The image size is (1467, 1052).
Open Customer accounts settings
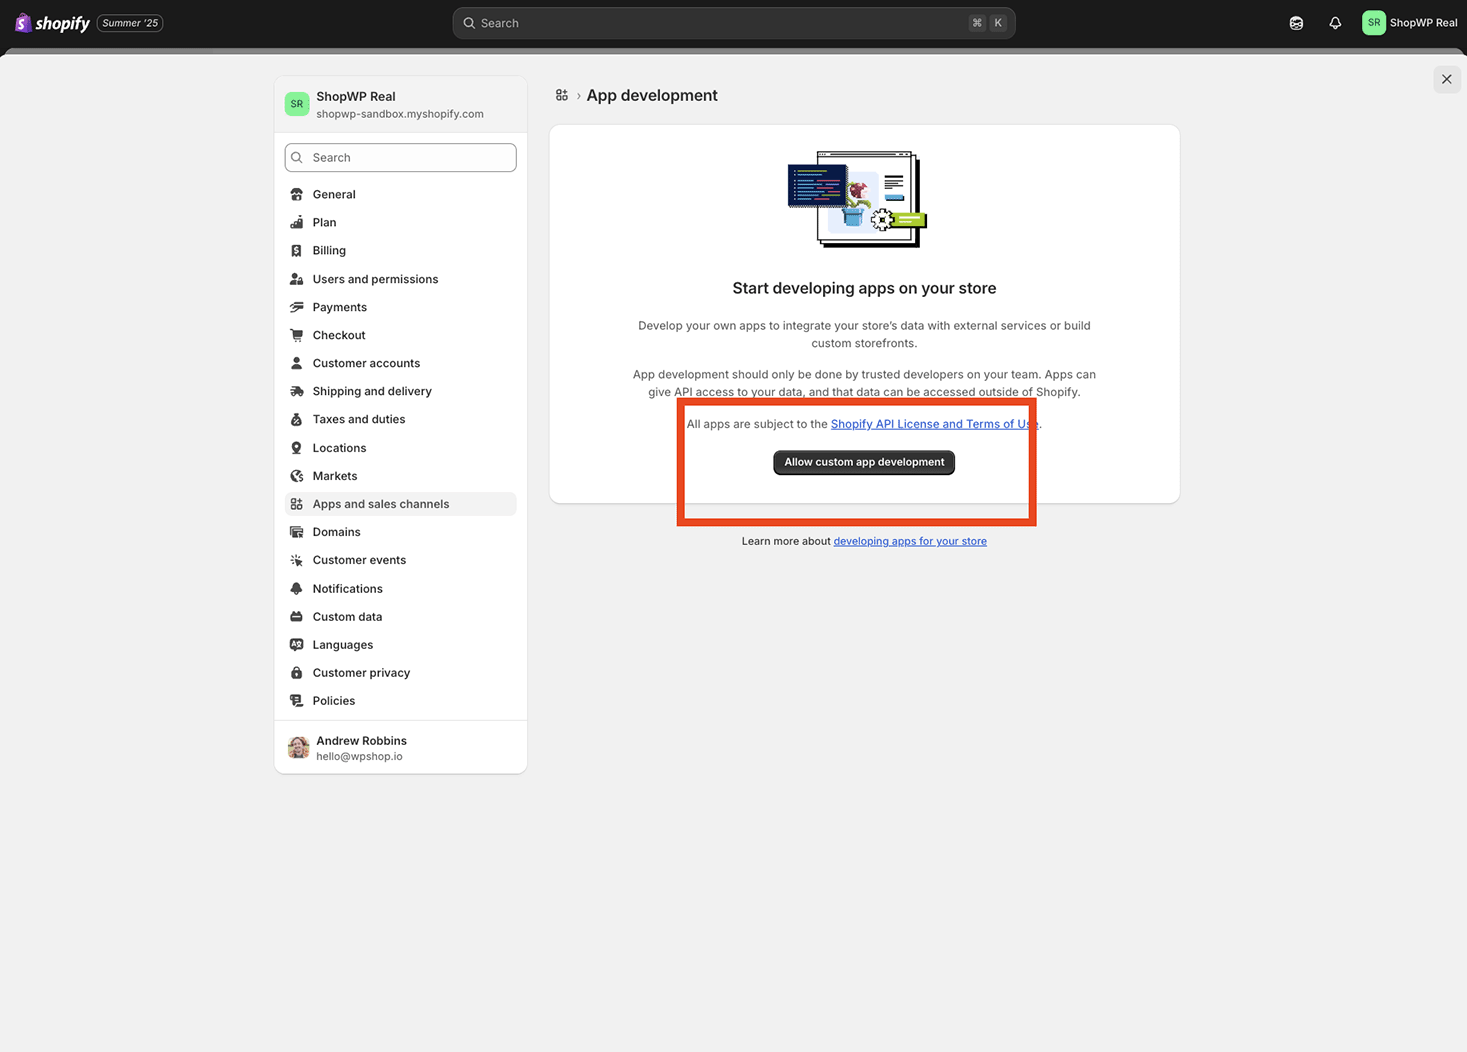click(400, 363)
